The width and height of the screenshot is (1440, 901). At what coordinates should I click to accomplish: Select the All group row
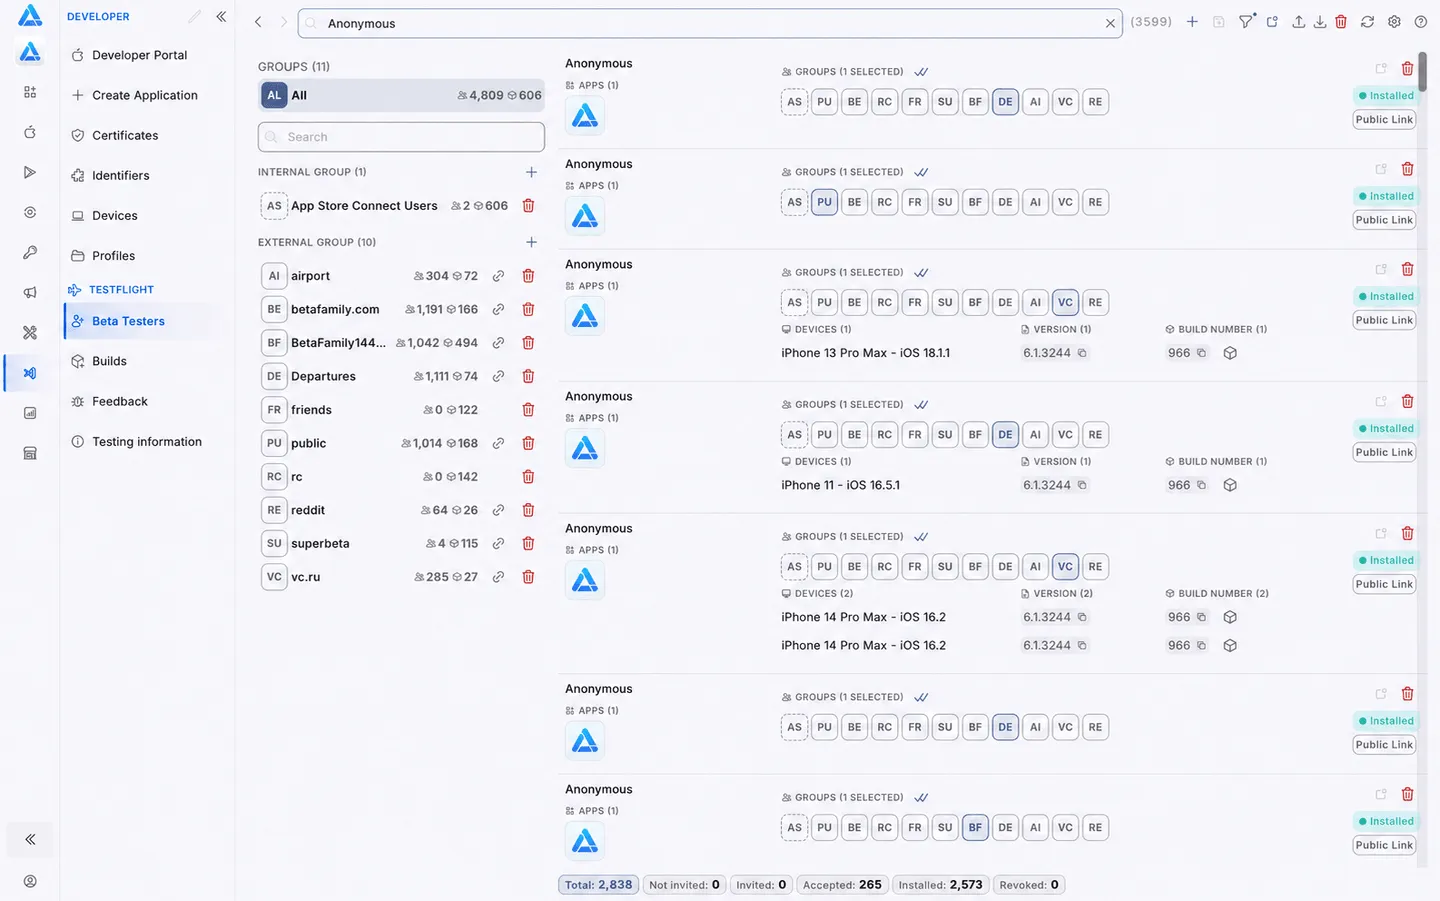coord(401,95)
